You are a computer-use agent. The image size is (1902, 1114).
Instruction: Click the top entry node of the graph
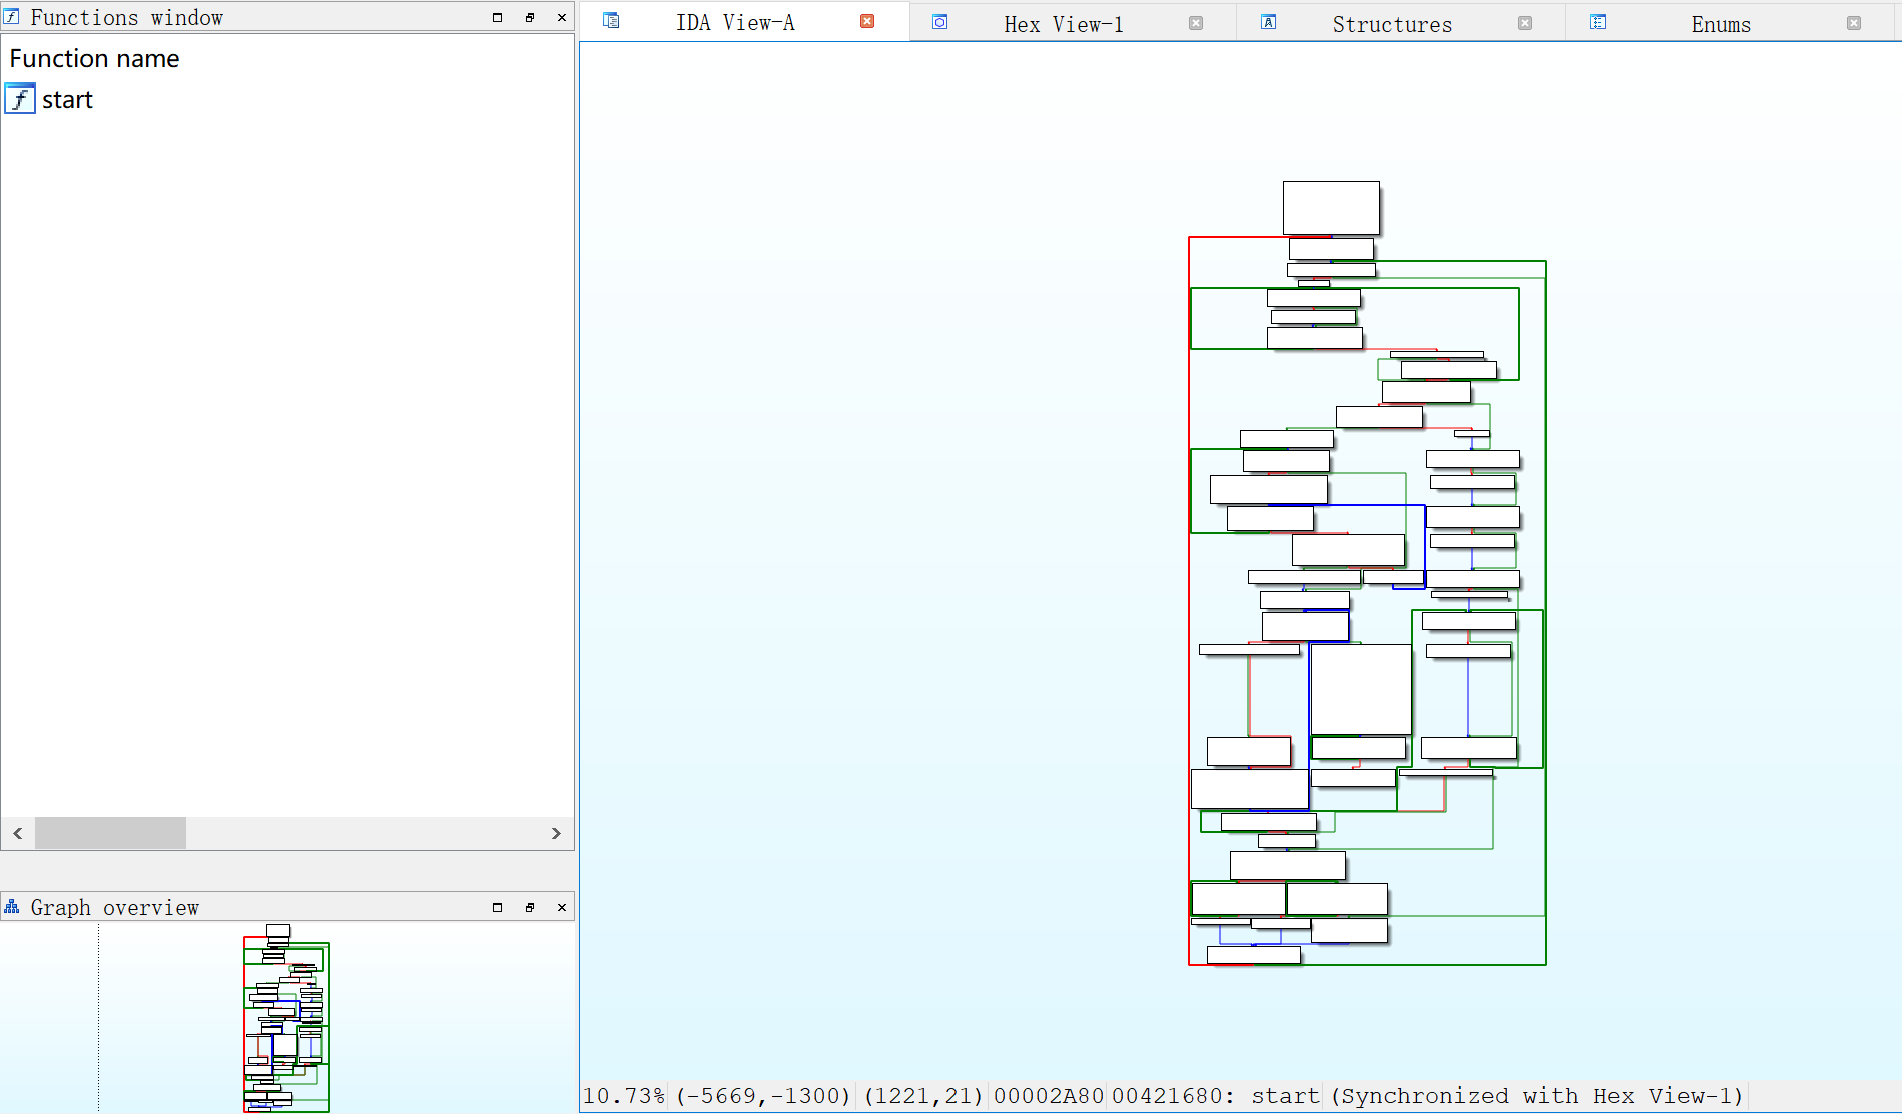tap(1331, 208)
